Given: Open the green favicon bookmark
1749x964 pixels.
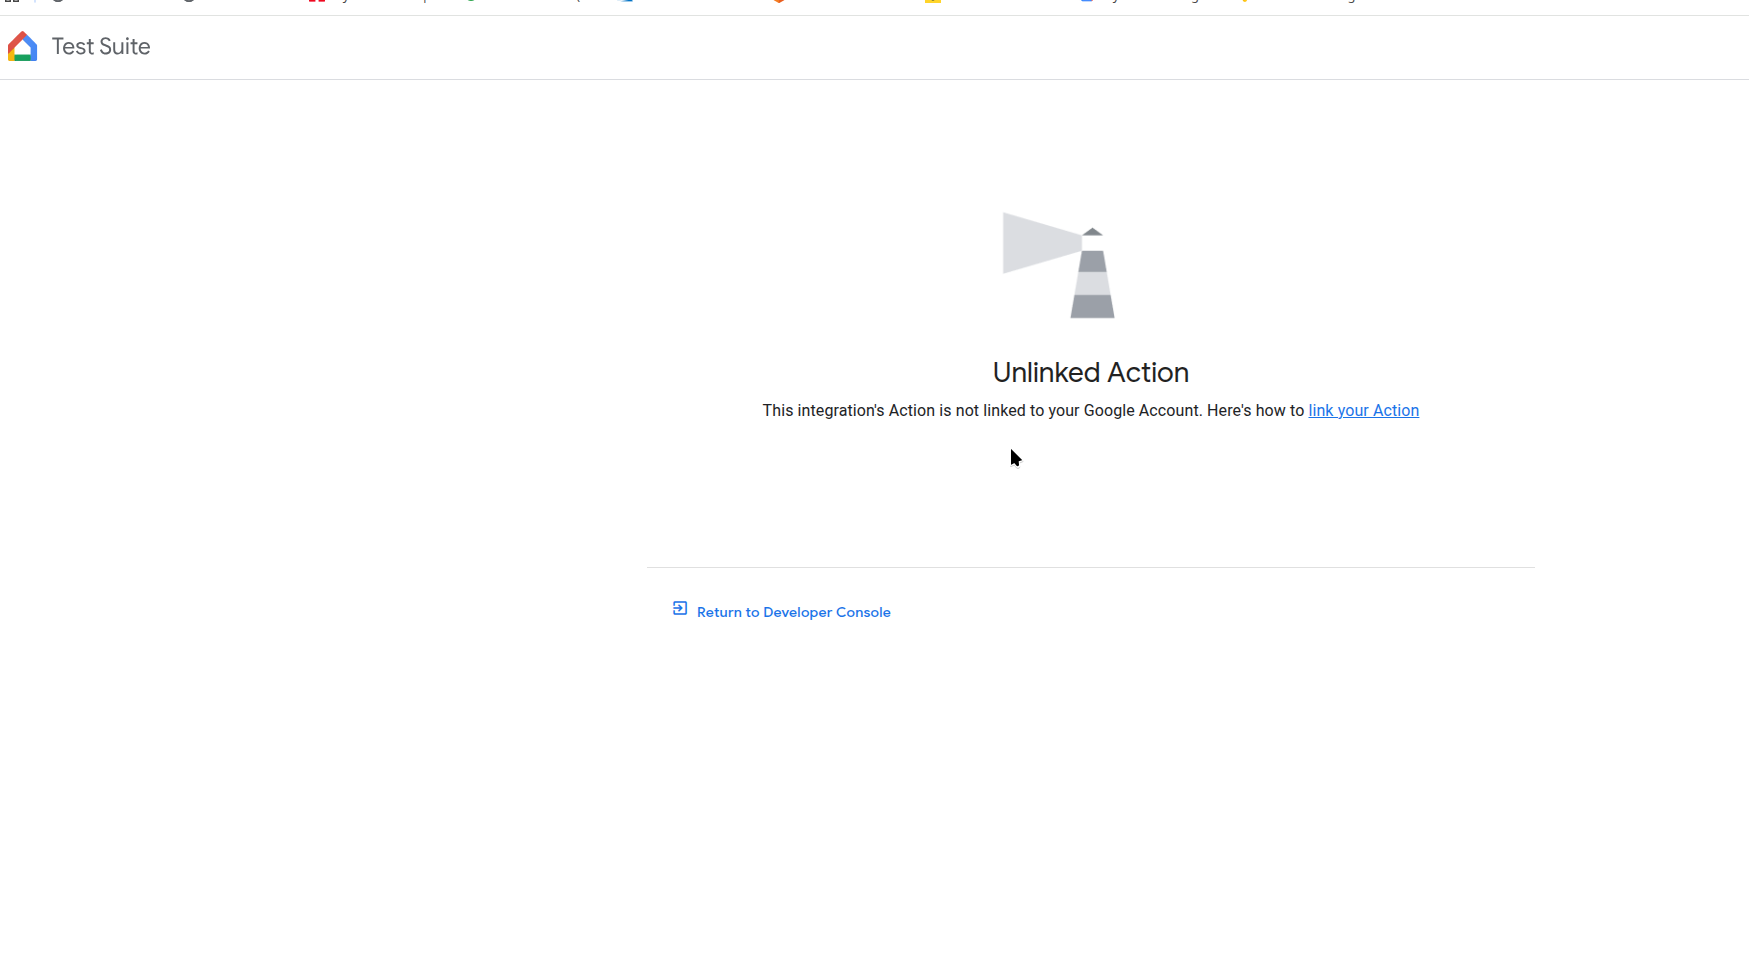Looking at the screenshot, I should [x=470, y=2].
